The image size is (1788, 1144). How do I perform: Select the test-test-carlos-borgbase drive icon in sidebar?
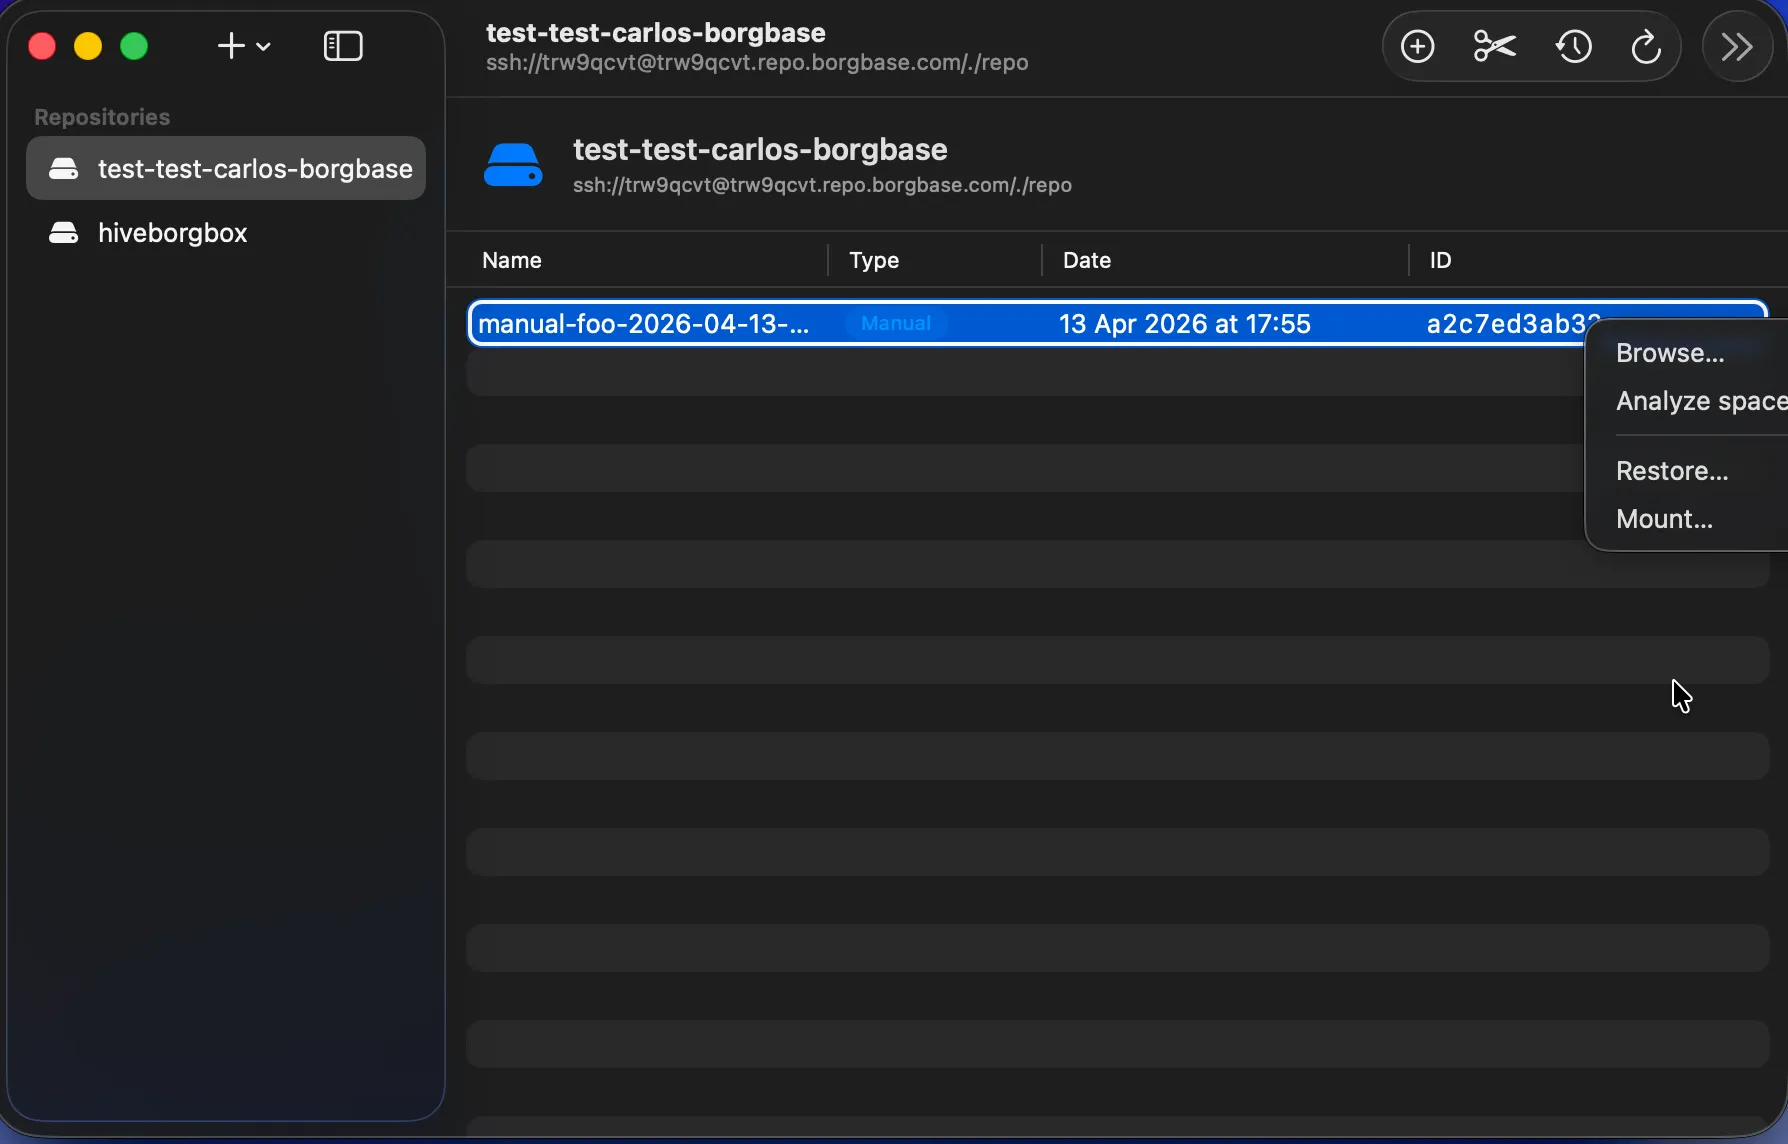[x=63, y=168]
